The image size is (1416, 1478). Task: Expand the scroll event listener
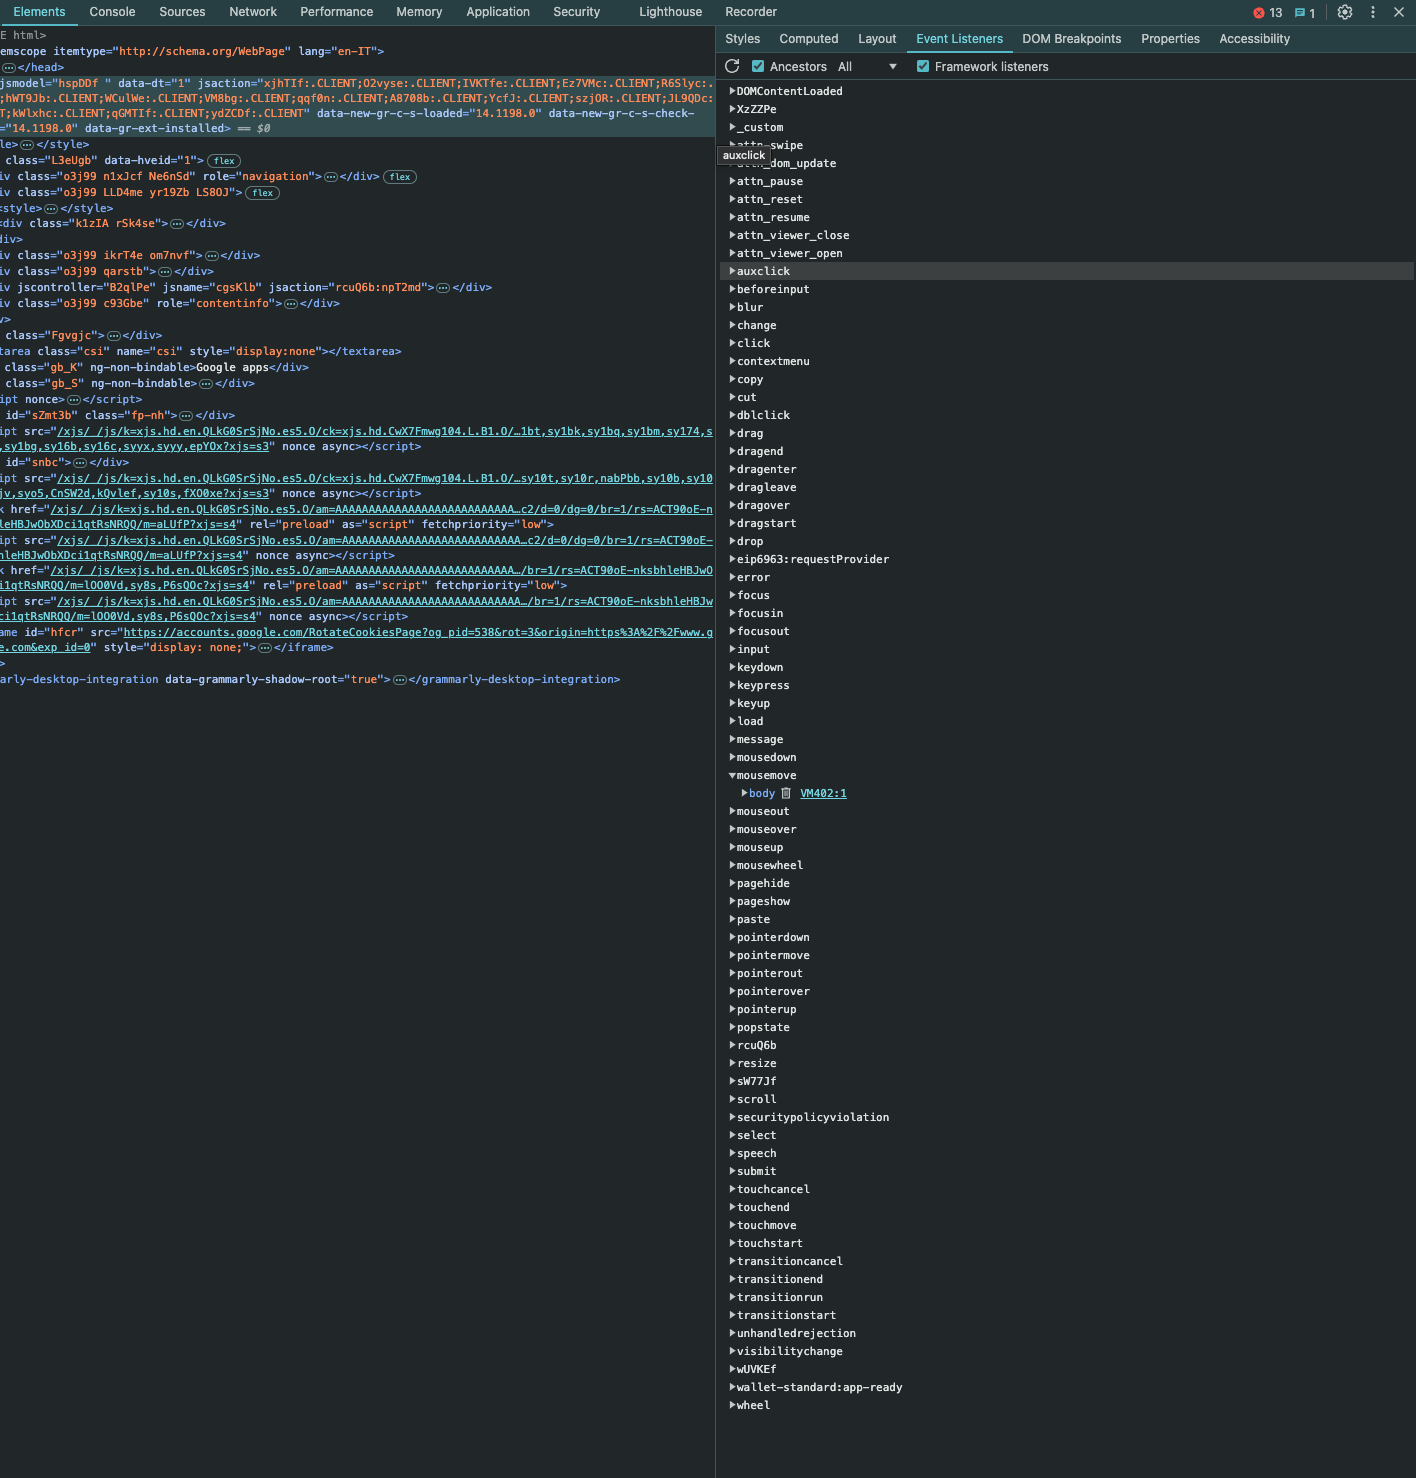[732, 1099]
